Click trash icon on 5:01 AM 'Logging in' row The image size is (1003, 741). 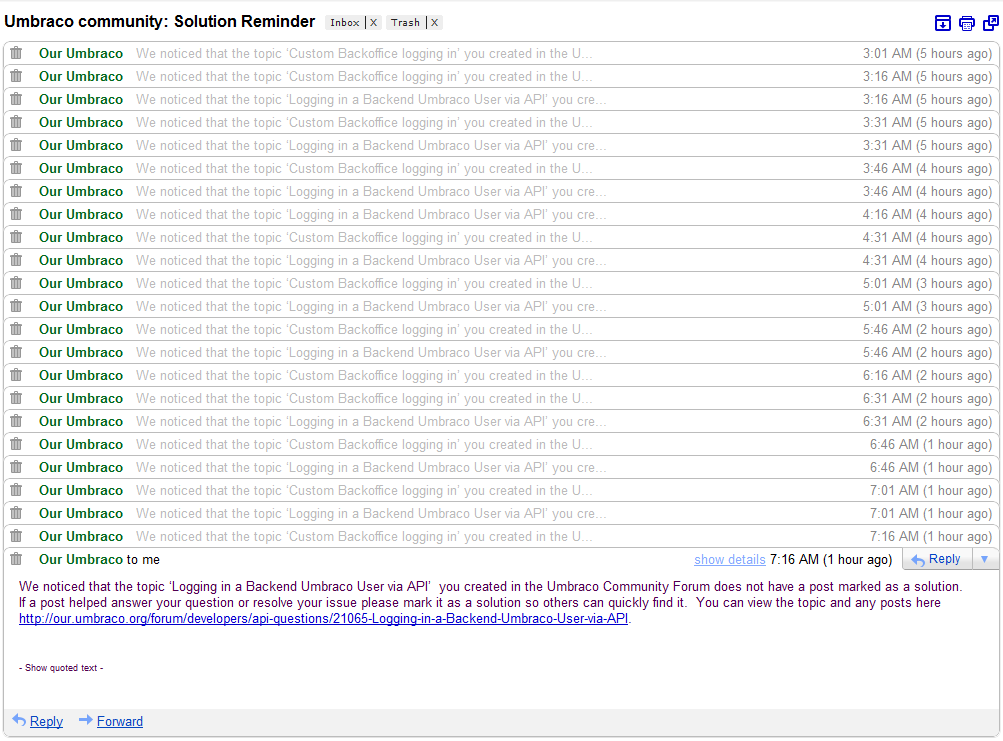pos(16,307)
